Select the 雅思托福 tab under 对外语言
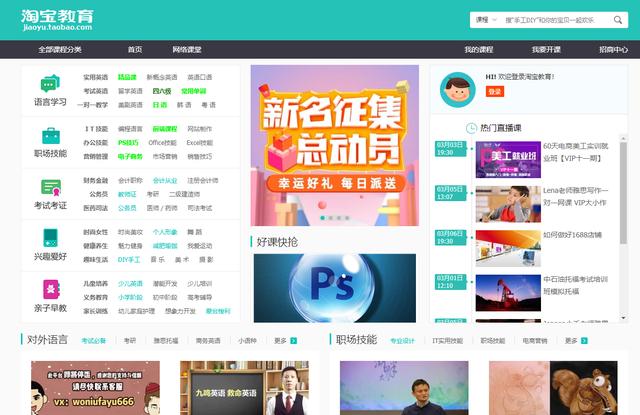 click(166, 341)
